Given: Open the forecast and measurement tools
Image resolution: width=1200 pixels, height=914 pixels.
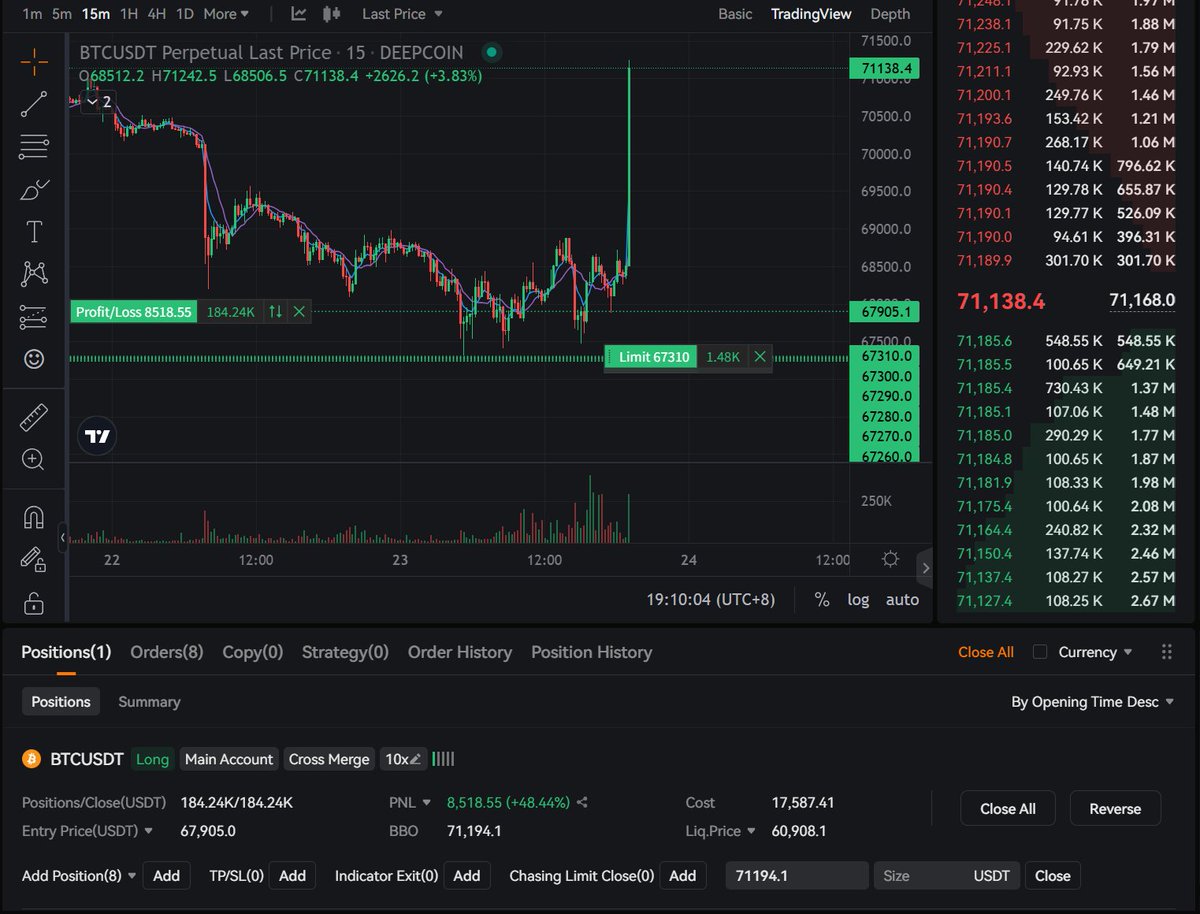Looking at the screenshot, I should [34, 317].
